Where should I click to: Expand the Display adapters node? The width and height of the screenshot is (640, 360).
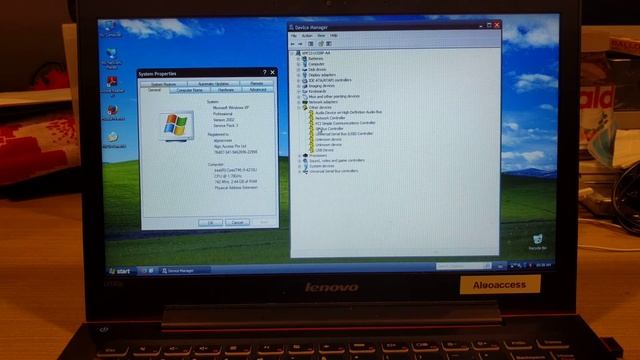click(x=298, y=75)
